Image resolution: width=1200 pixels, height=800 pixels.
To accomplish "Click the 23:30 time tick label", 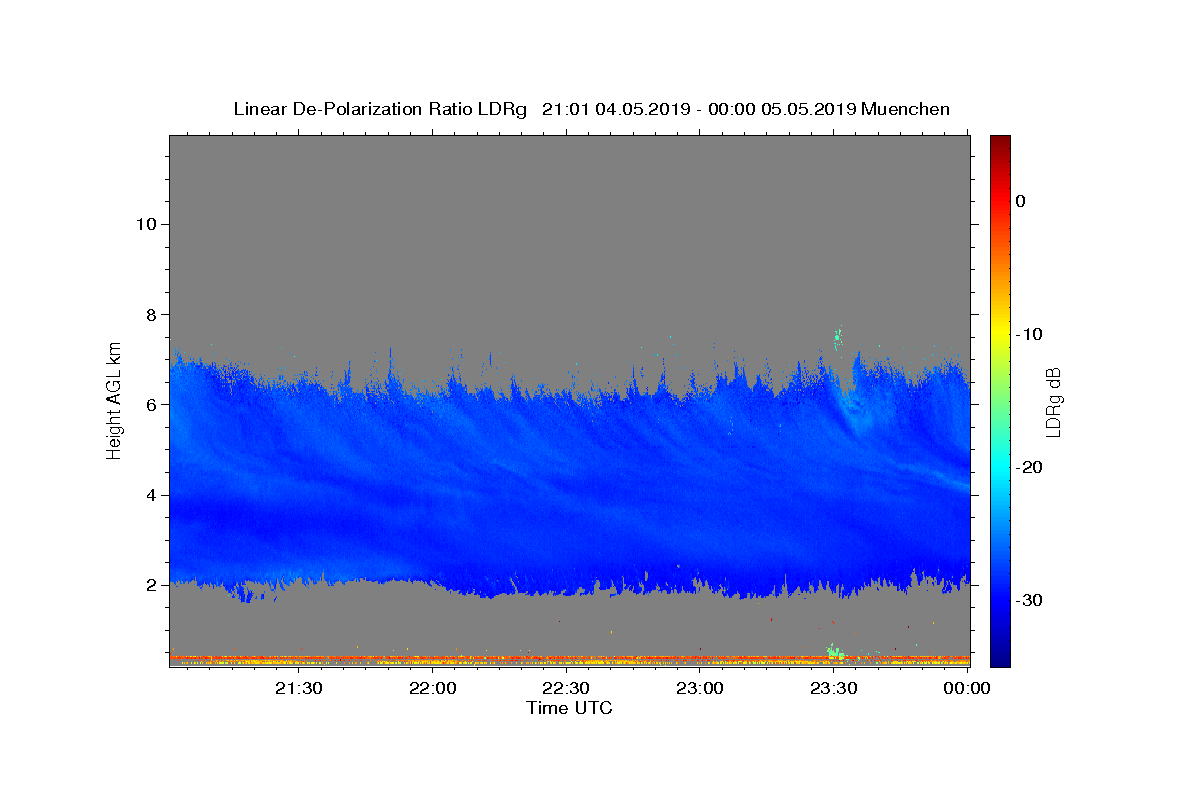I will (833, 688).
